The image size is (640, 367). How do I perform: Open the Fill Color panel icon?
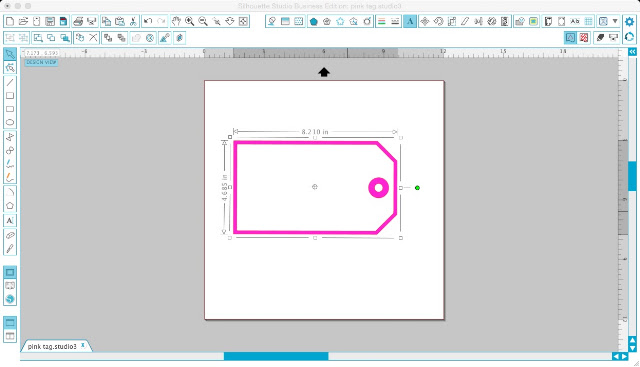point(313,21)
